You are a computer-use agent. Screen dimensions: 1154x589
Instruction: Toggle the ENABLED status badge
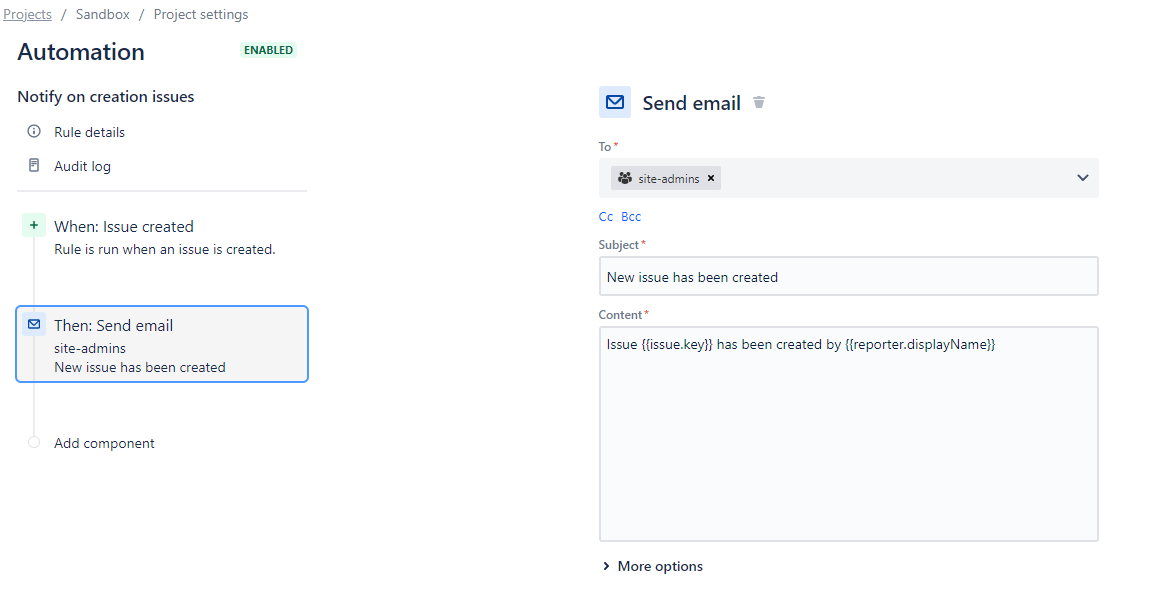(267, 49)
